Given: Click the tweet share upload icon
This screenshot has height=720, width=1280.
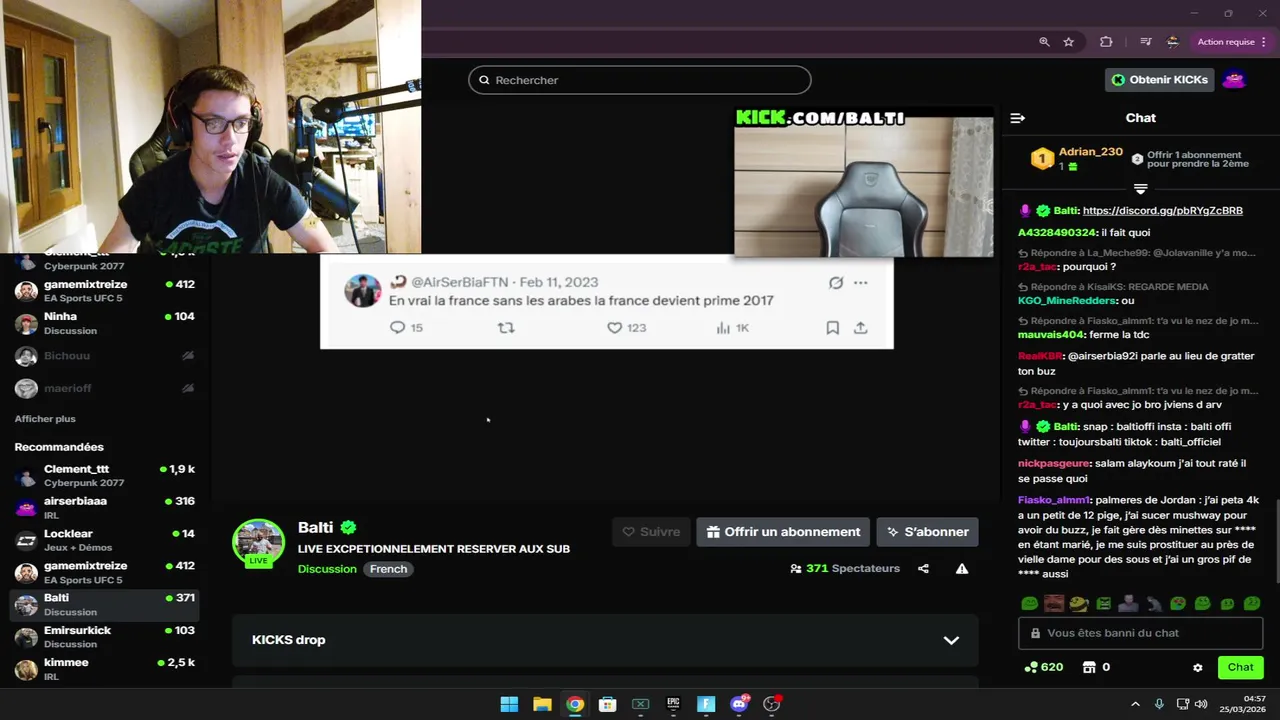Looking at the screenshot, I should (x=860, y=328).
